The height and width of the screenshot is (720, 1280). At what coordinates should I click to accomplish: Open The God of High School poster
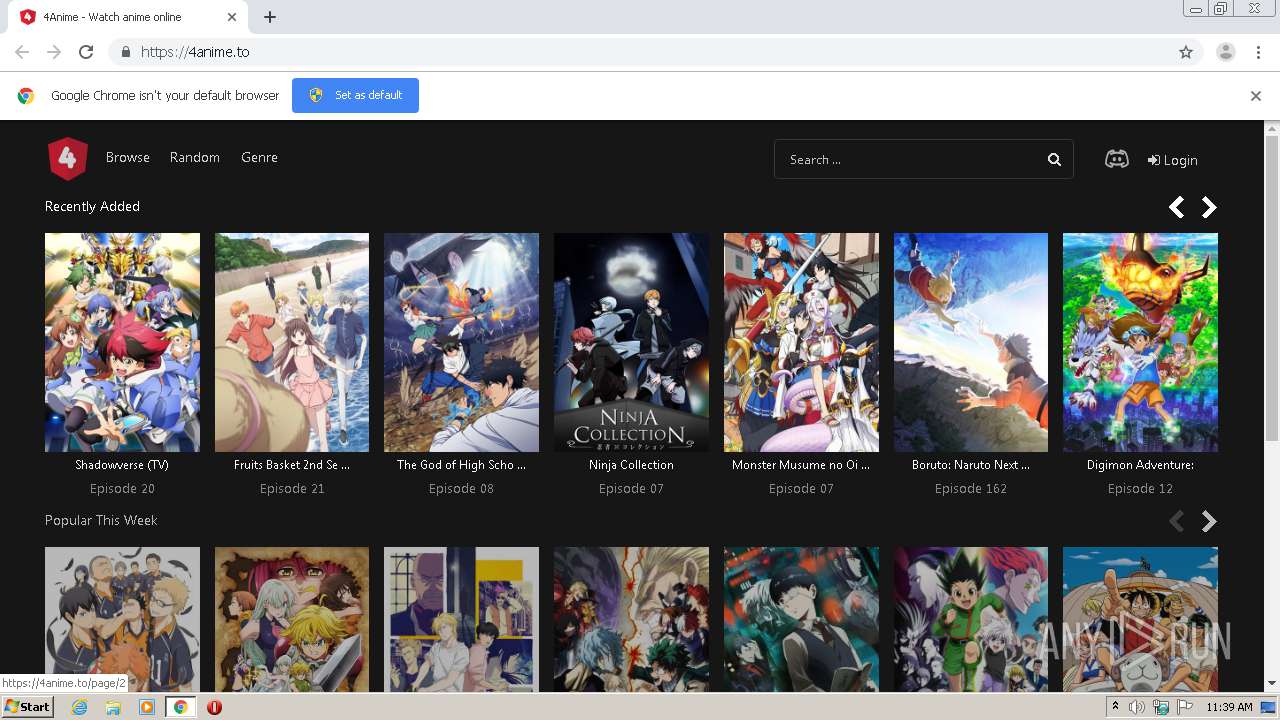point(461,342)
